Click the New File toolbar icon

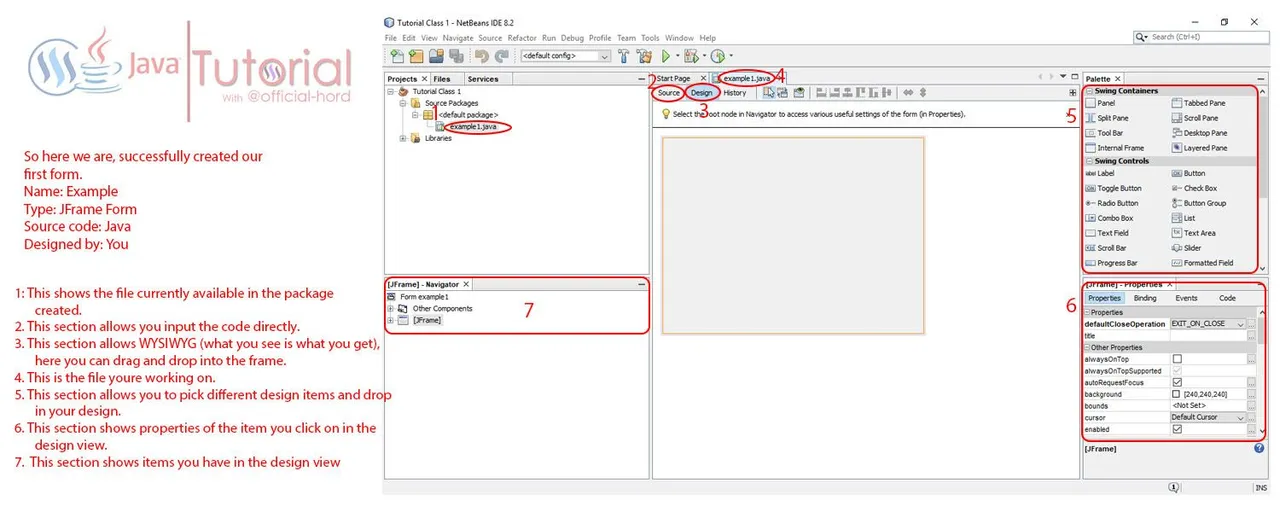[x=398, y=56]
